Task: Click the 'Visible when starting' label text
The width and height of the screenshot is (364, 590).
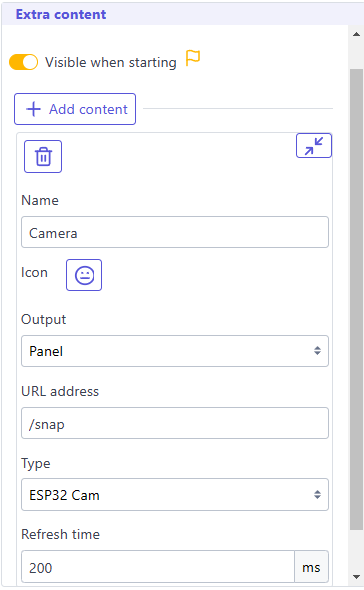Action: [111, 62]
